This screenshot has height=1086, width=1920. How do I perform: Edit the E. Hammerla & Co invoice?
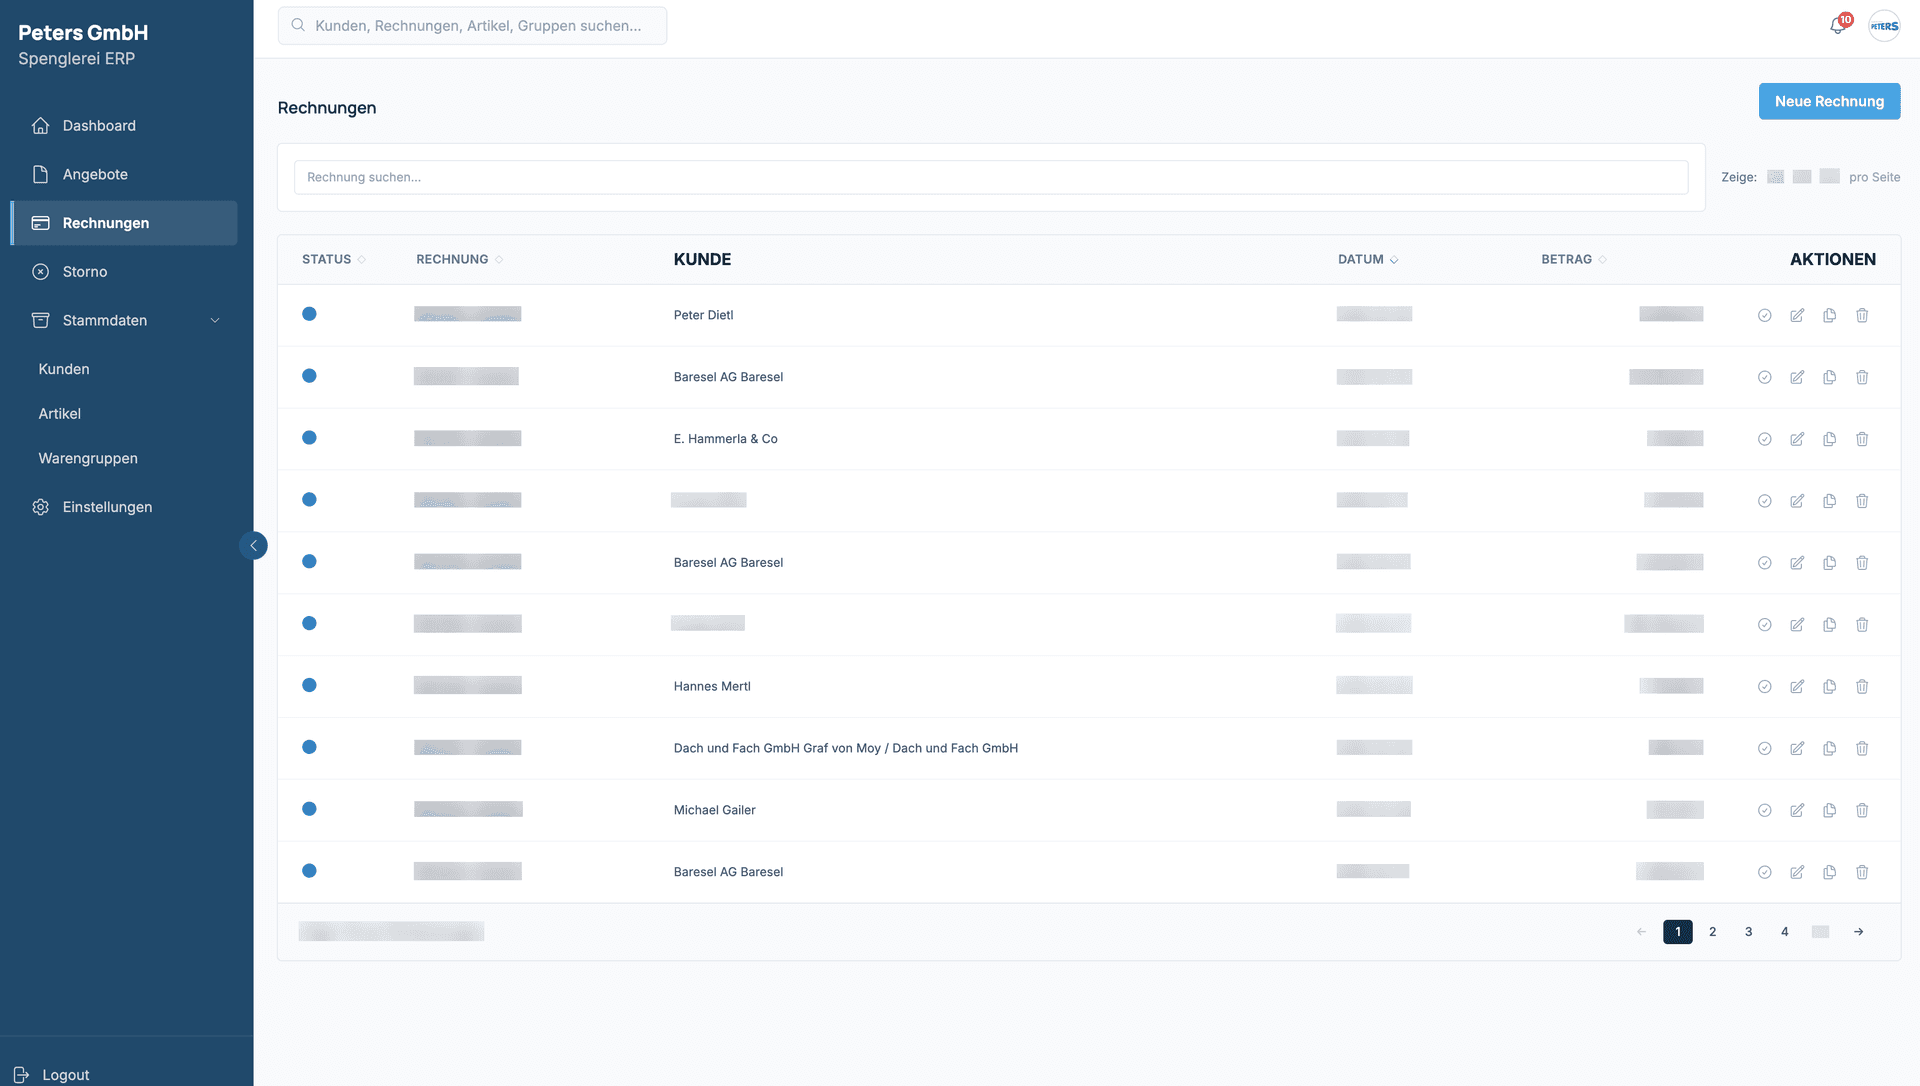(1797, 439)
